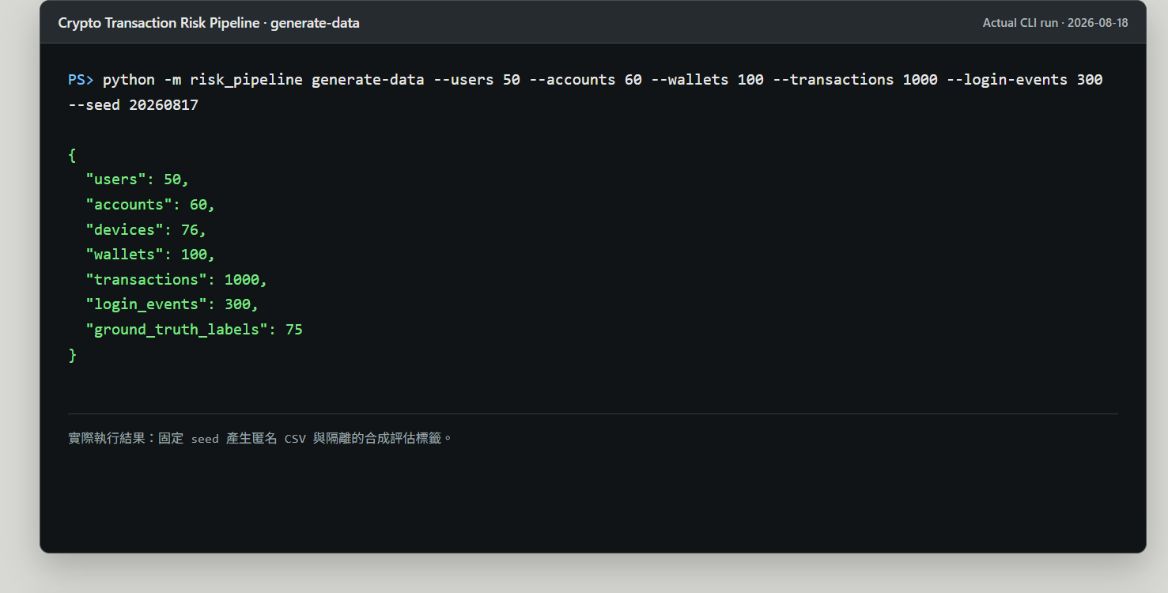
Task: Click the '--users 50' argument
Action: point(477,80)
